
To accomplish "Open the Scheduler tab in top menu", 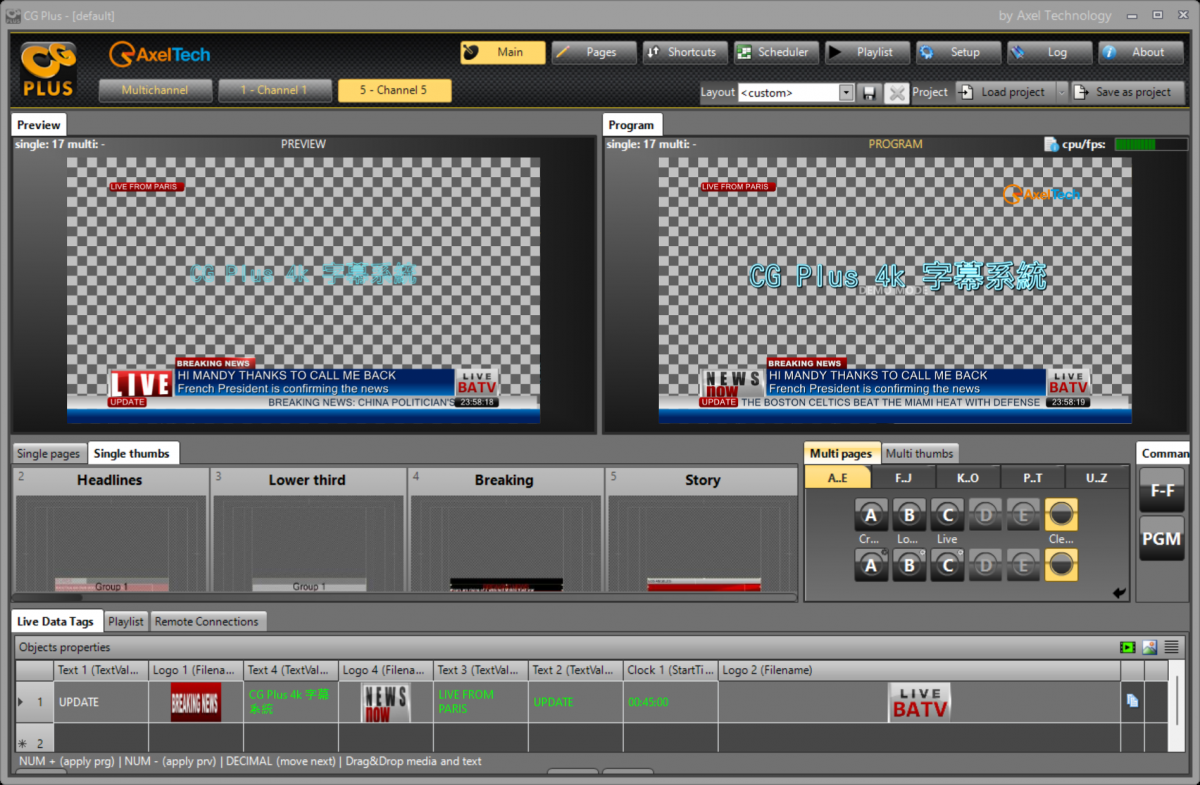I will tap(776, 52).
